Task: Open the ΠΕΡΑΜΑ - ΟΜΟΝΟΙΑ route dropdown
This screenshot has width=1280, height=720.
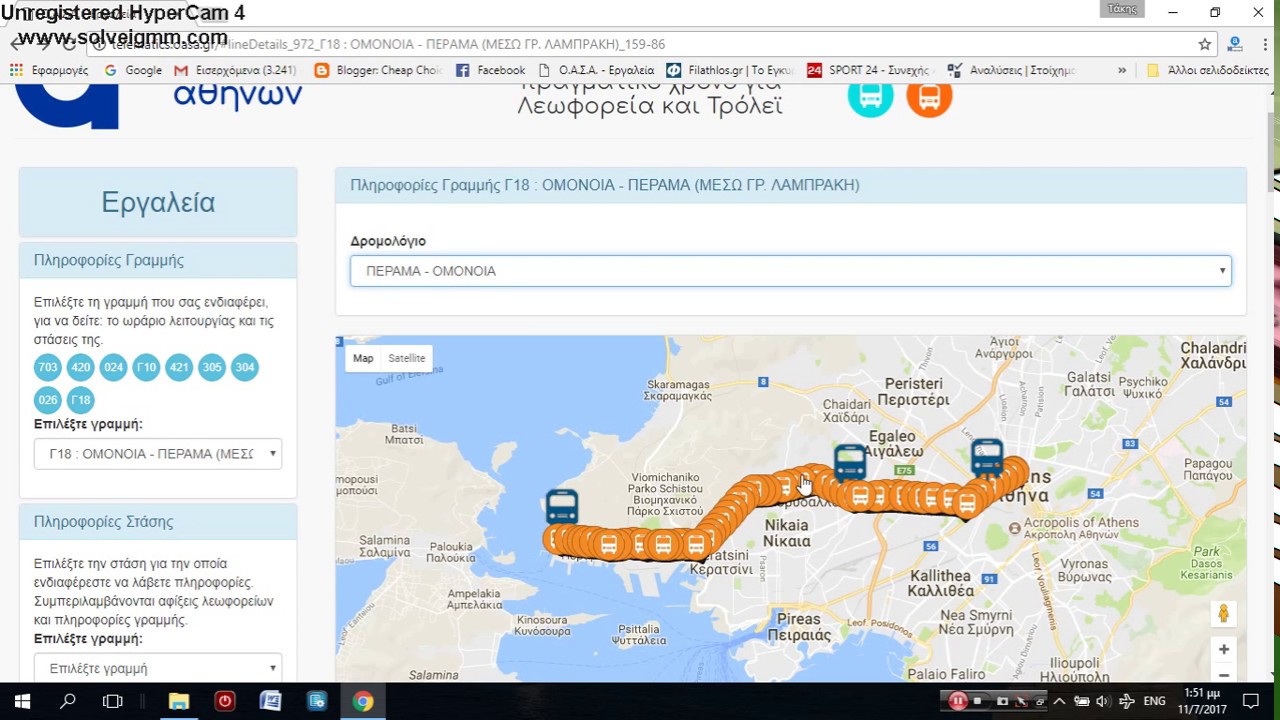Action: (x=790, y=271)
